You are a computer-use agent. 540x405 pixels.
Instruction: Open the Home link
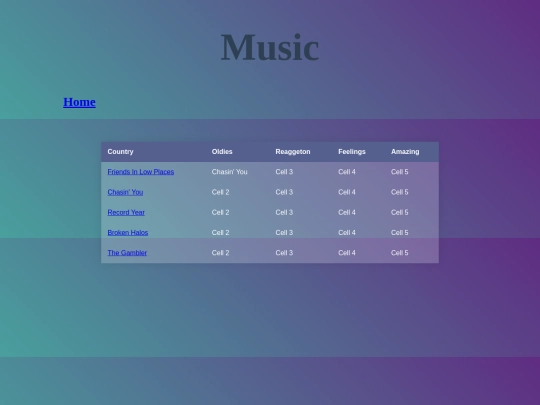79,102
